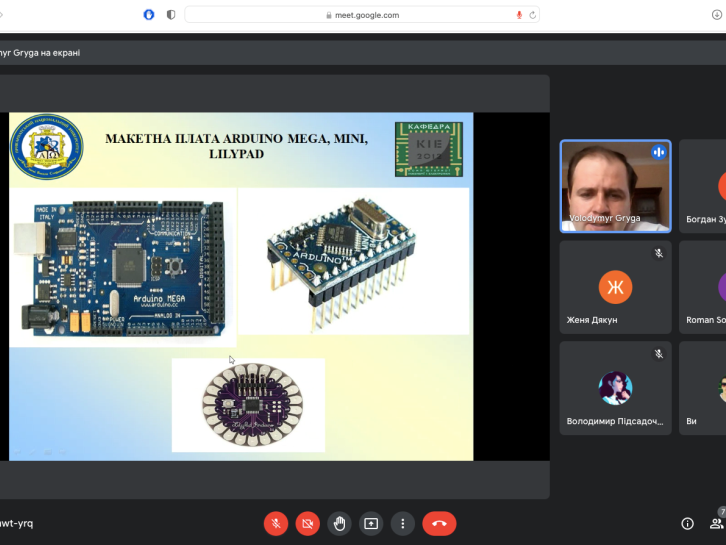Open the browser privacy report shield
The width and height of the screenshot is (726, 545).
171,15
